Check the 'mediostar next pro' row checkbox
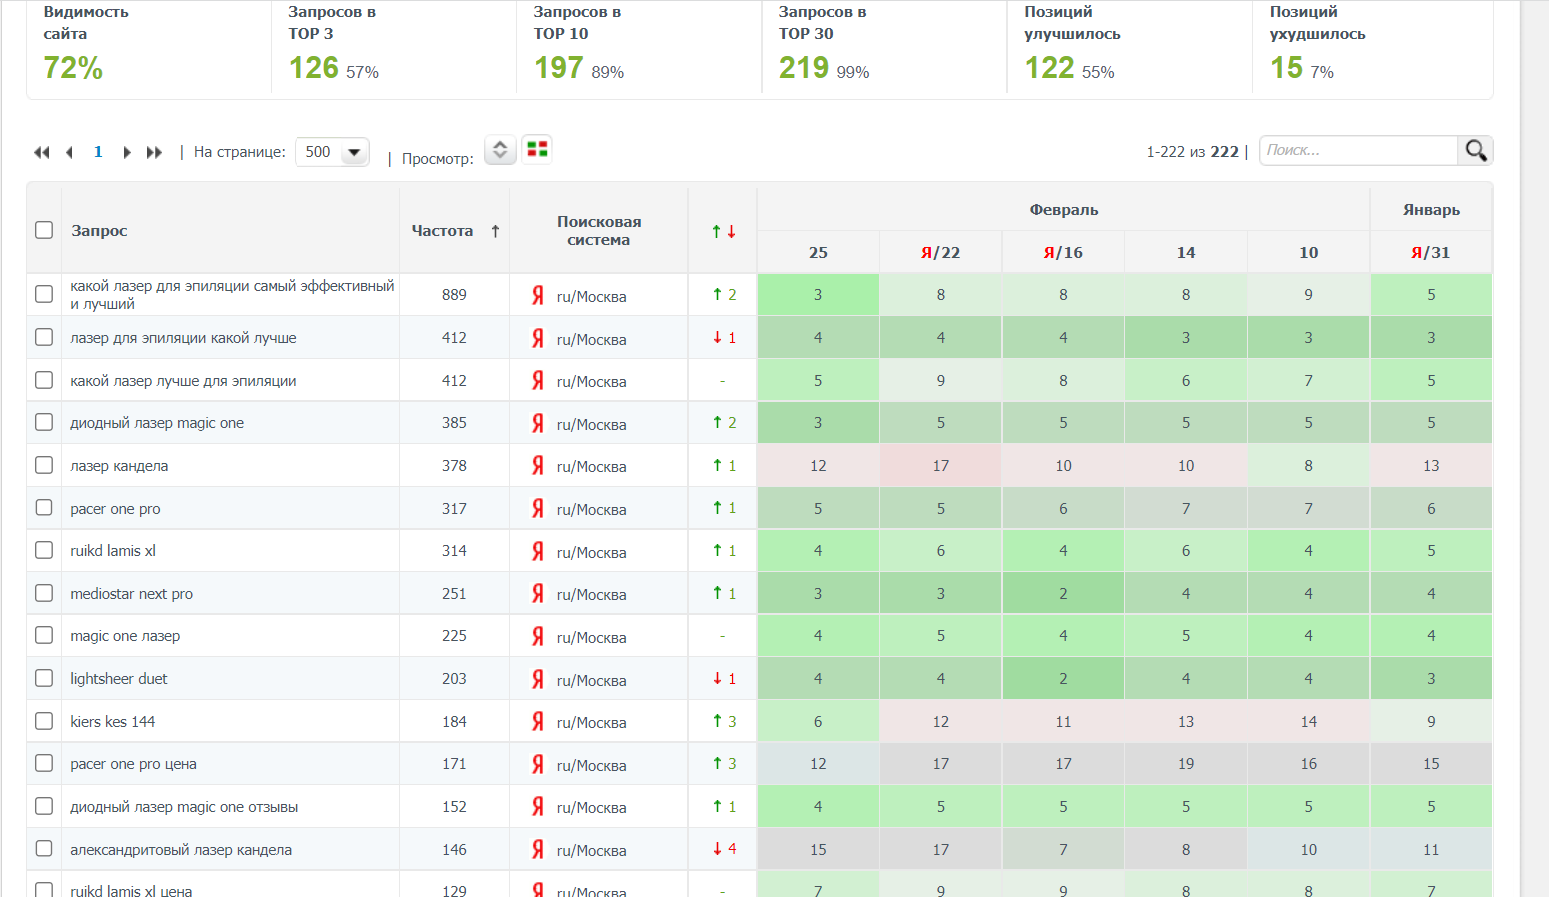Viewport: 1549px width, 897px height. pos(44,593)
